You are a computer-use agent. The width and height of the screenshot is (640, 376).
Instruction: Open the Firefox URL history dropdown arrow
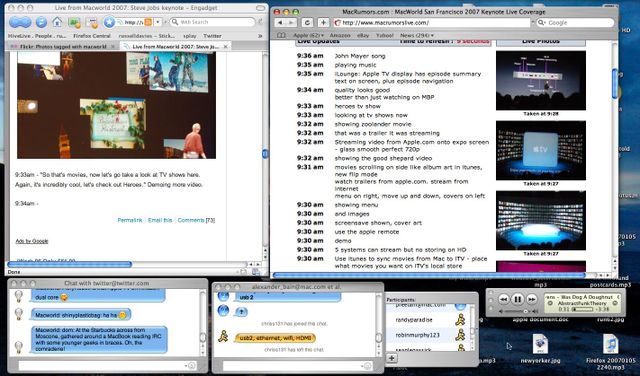(x=158, y=22)
